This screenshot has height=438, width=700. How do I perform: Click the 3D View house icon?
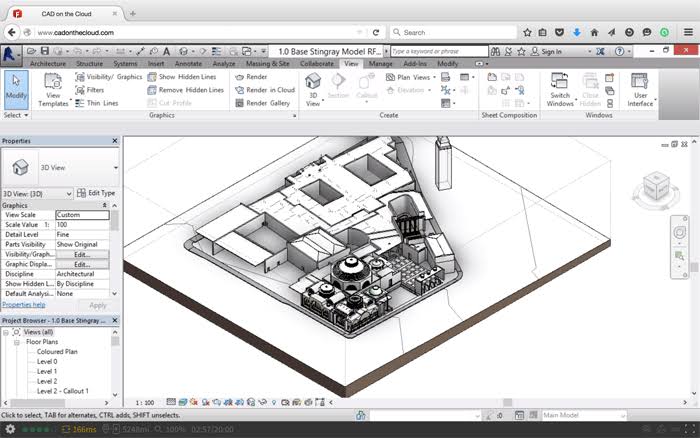click(313, 81)
